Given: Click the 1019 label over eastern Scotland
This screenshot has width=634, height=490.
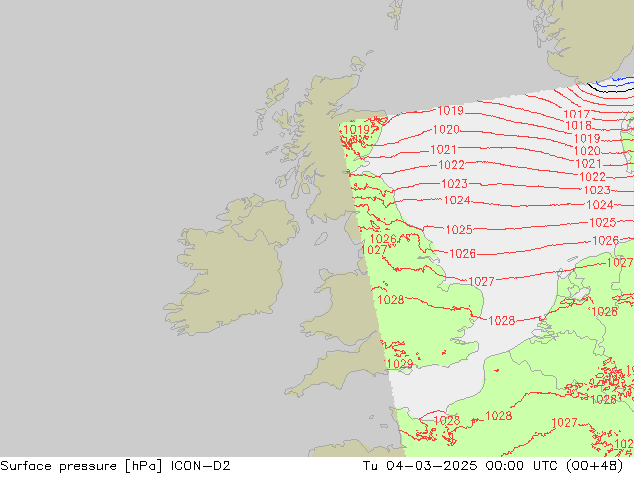Looking at the screenshot, I should [x=357, y=130].
